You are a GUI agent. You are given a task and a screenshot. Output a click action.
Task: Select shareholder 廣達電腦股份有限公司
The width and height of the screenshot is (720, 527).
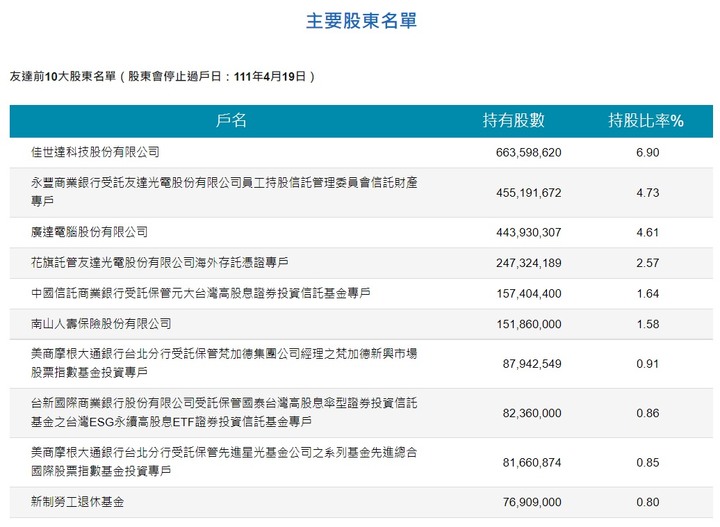(x=90, y=232)
